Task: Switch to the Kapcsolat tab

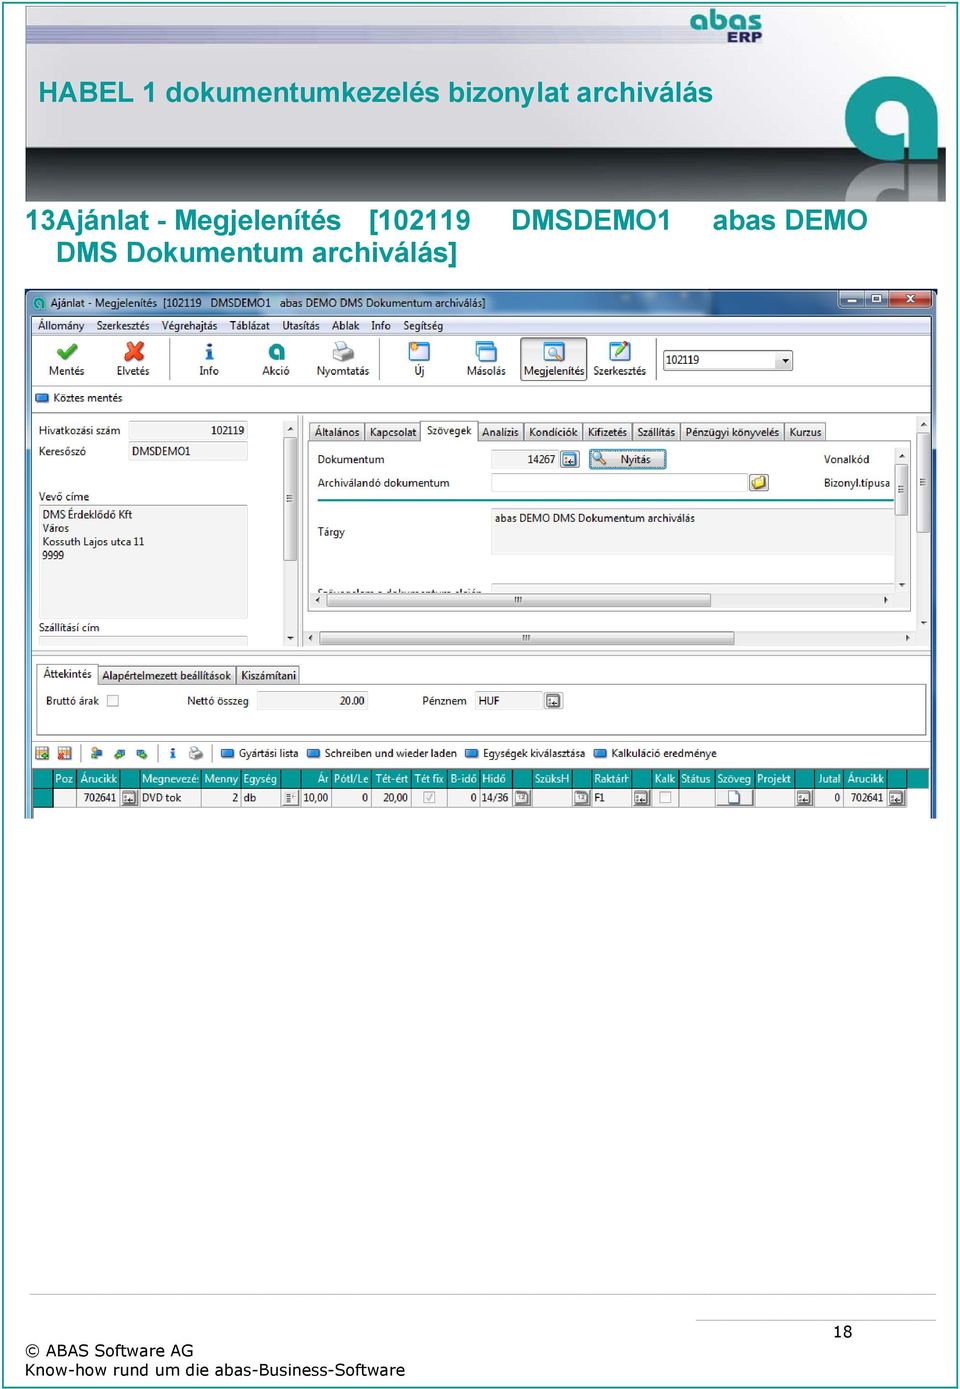Action: 393,432
